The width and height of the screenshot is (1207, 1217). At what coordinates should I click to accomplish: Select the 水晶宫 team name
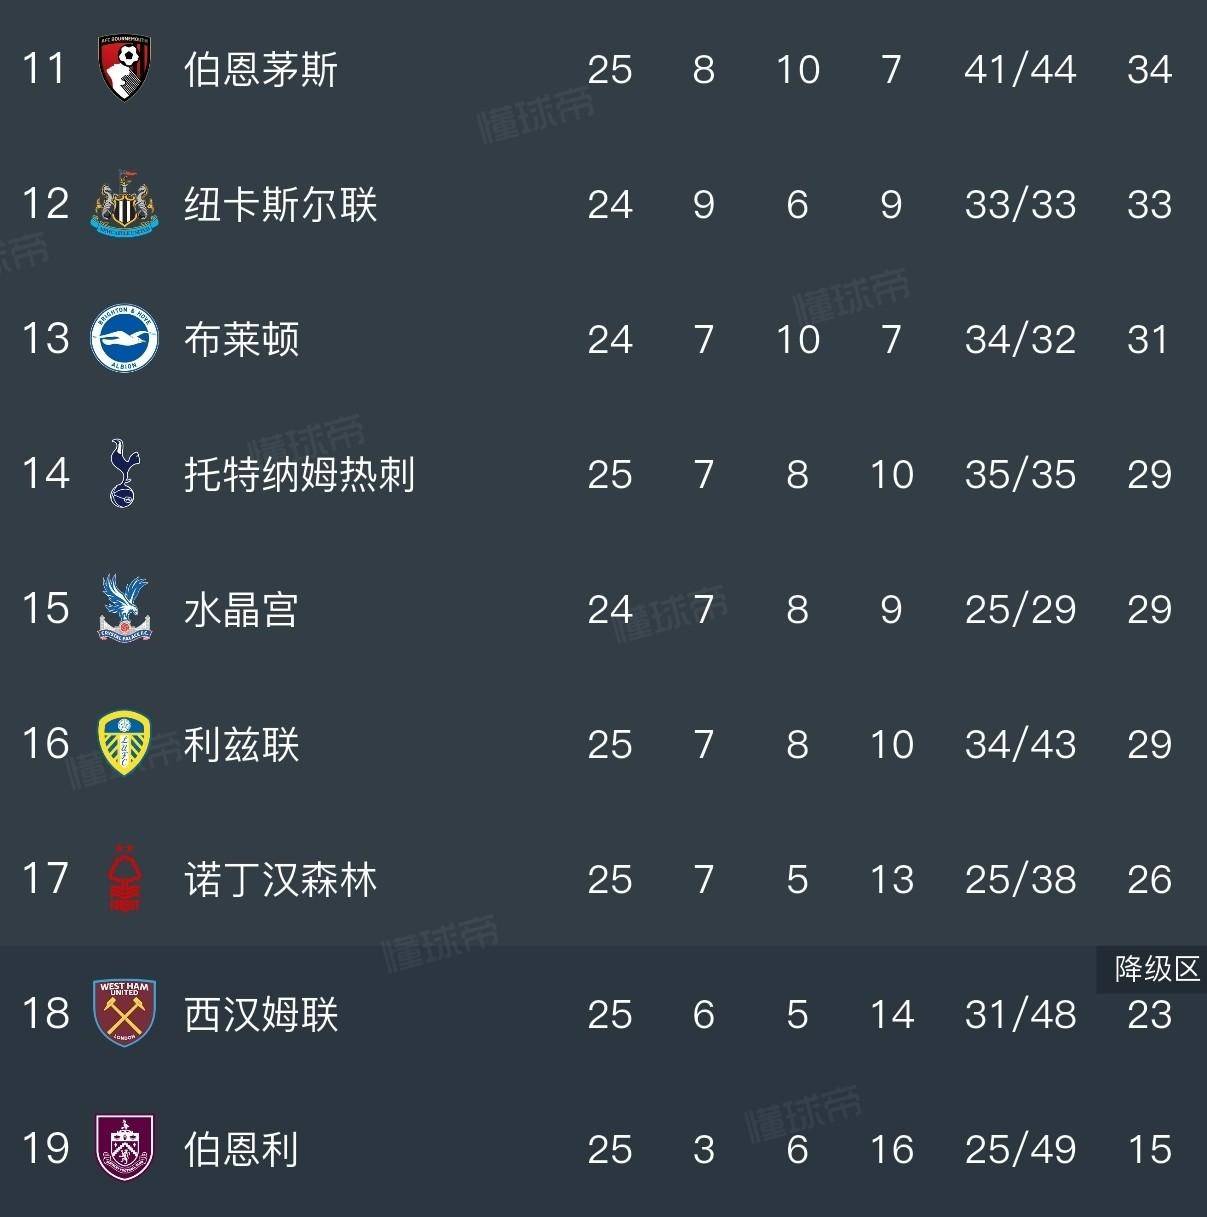pyautogui.click(x=242, y=609)
